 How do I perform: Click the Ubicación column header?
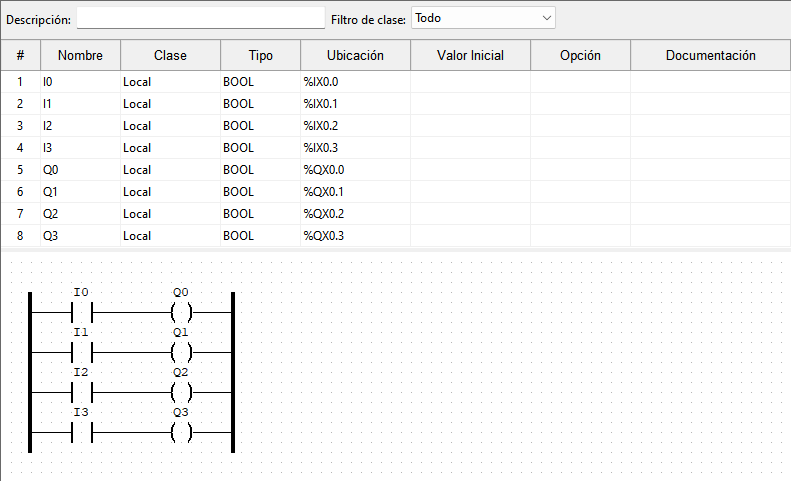356,56
